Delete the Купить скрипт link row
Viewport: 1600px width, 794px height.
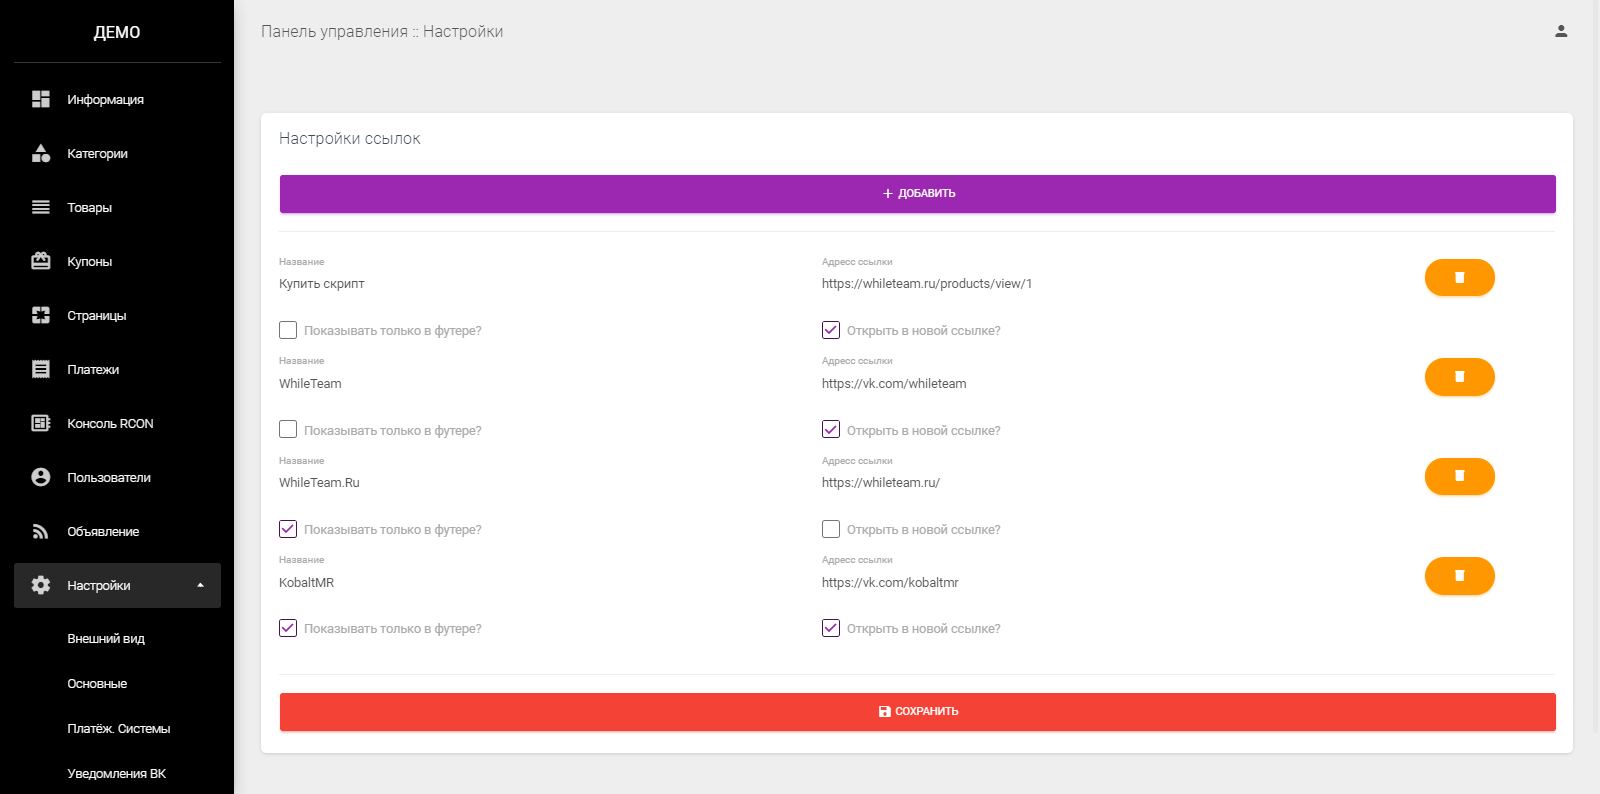[x=1459, y=277]
